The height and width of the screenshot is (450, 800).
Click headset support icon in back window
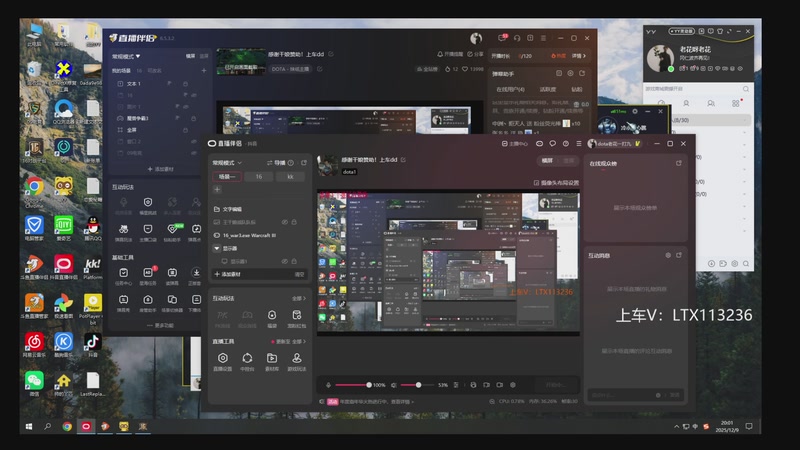[517, 38]
